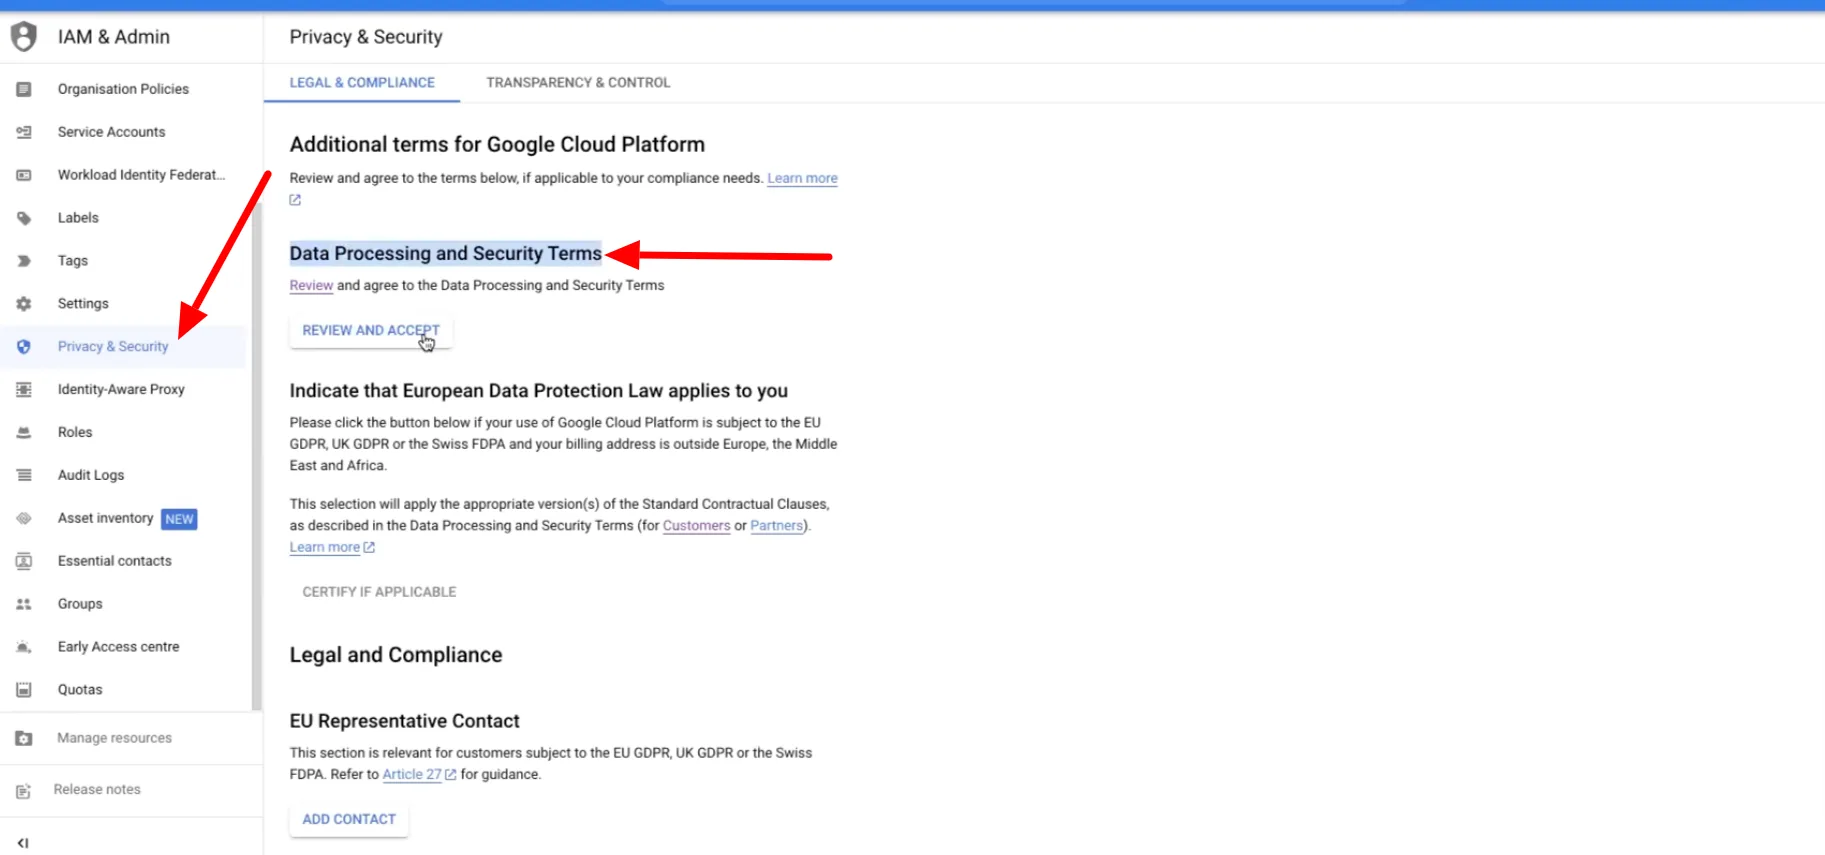The height and width of the screenshot is (855, 1825).
Task: Switch to the Transparency & Control tab
Action: point(578,83)
